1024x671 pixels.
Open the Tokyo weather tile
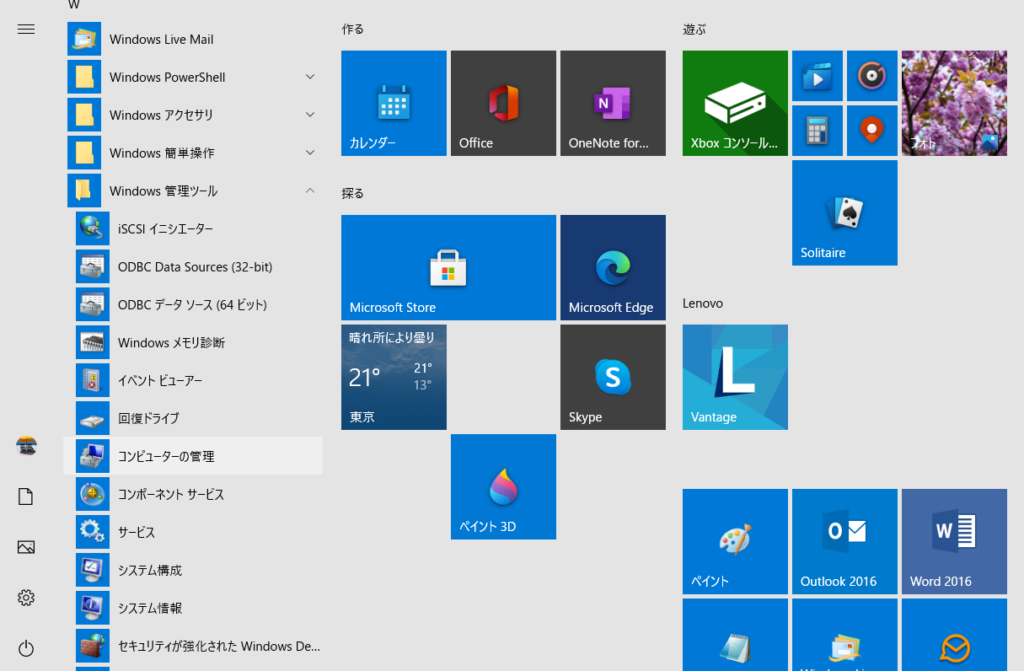click(393, 377)
